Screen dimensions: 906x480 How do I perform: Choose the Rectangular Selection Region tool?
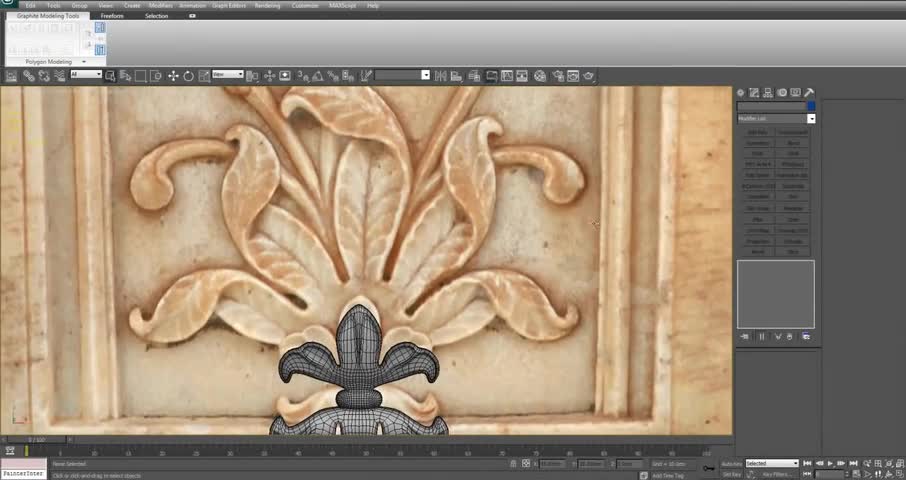(x=140, y=76)
